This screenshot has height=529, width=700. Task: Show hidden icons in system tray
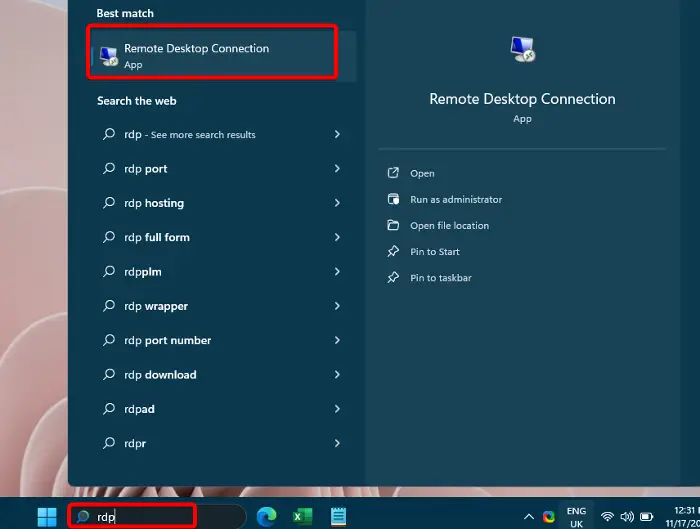point(529,517)
